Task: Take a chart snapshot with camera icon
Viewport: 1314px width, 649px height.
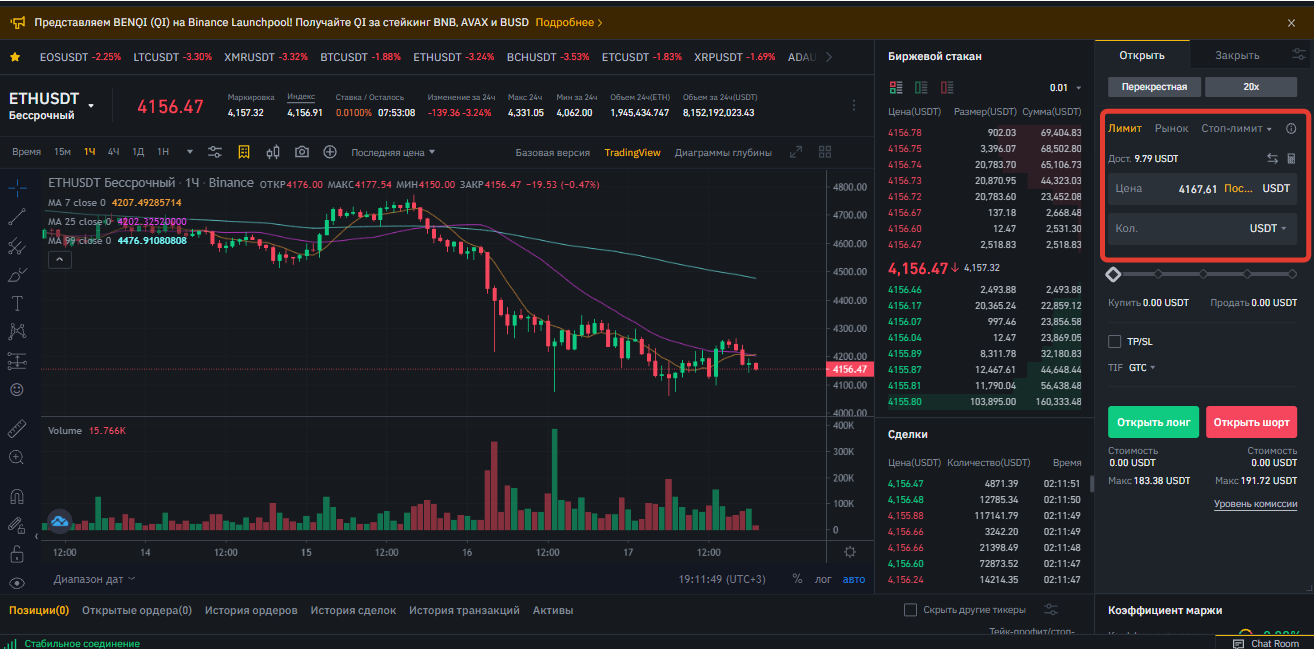Action: 301,152
